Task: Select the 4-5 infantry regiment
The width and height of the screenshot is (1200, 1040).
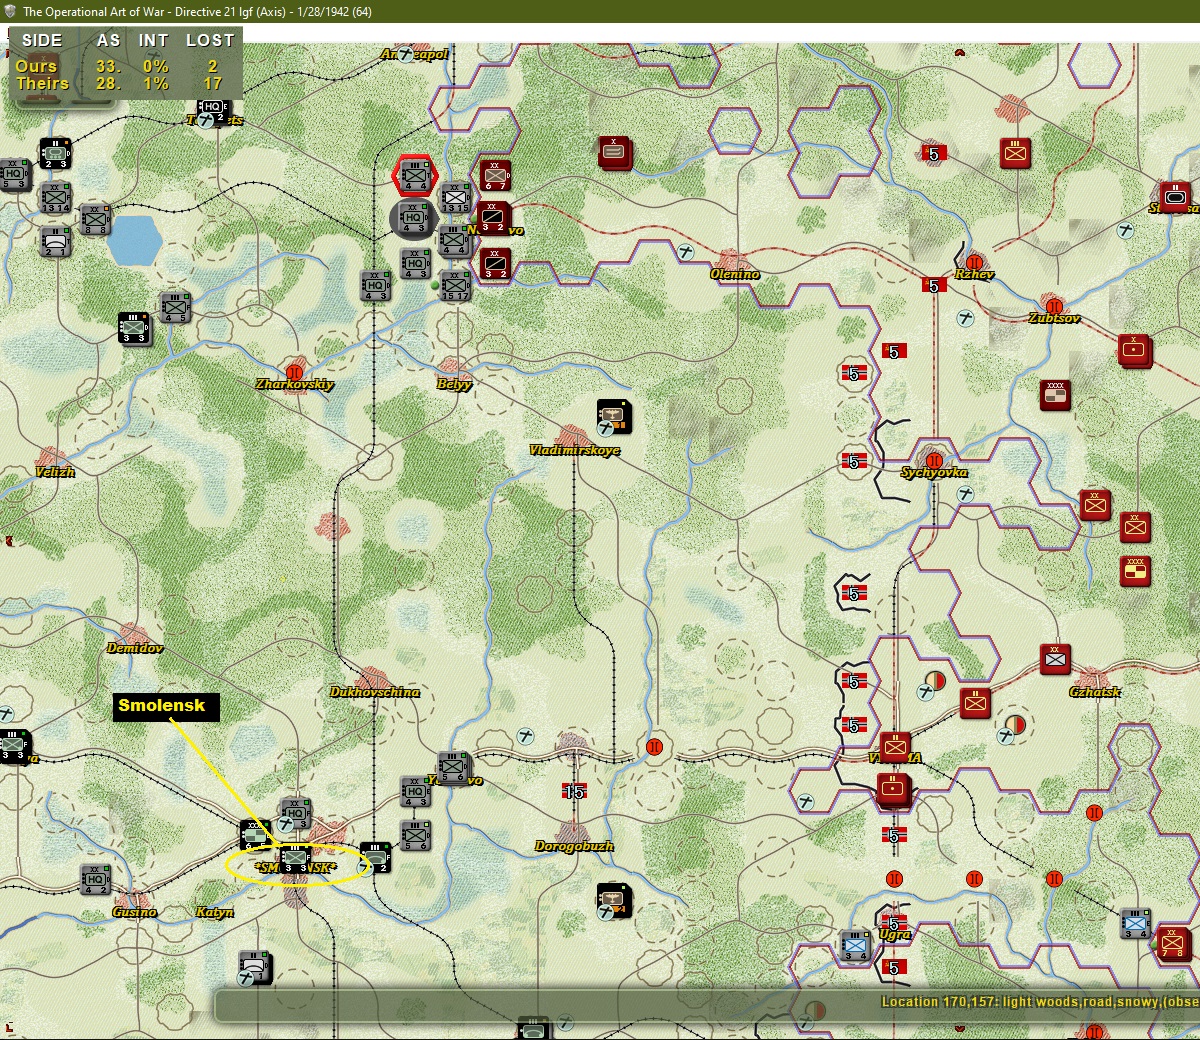Action: [175, 307]
